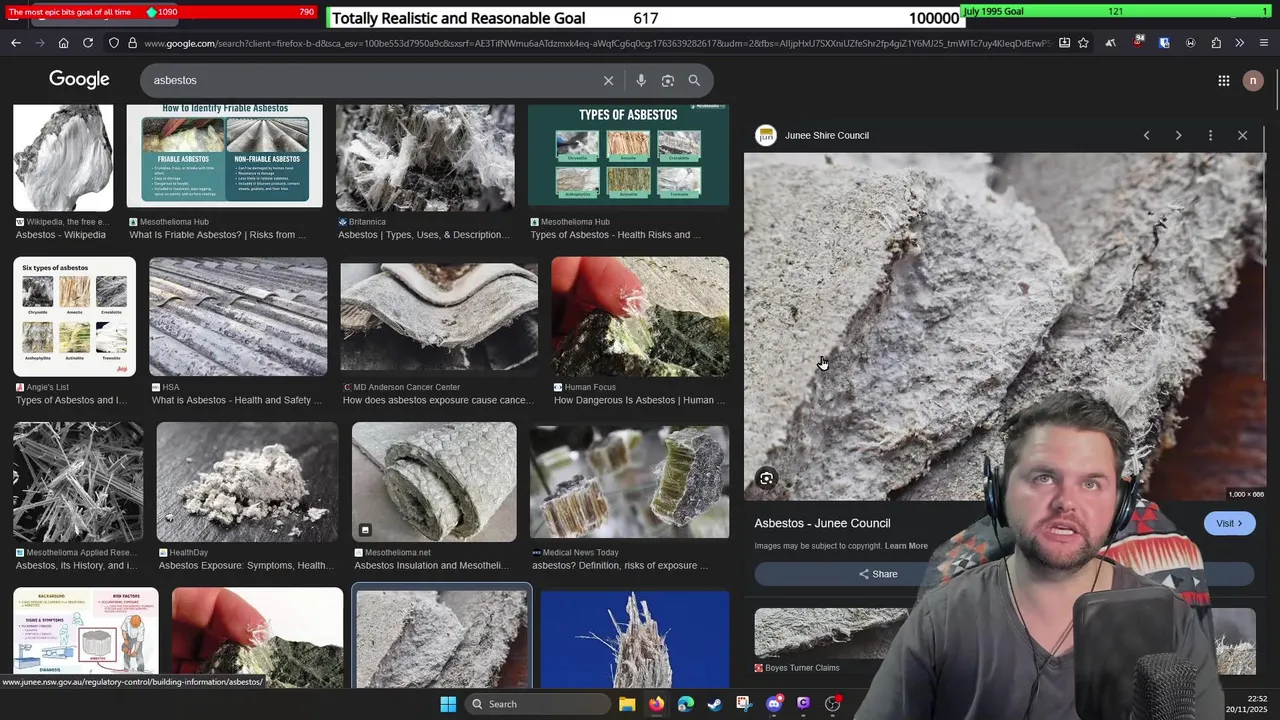
Task: Reload the page with the refresh icon
Action: point(88,43)
